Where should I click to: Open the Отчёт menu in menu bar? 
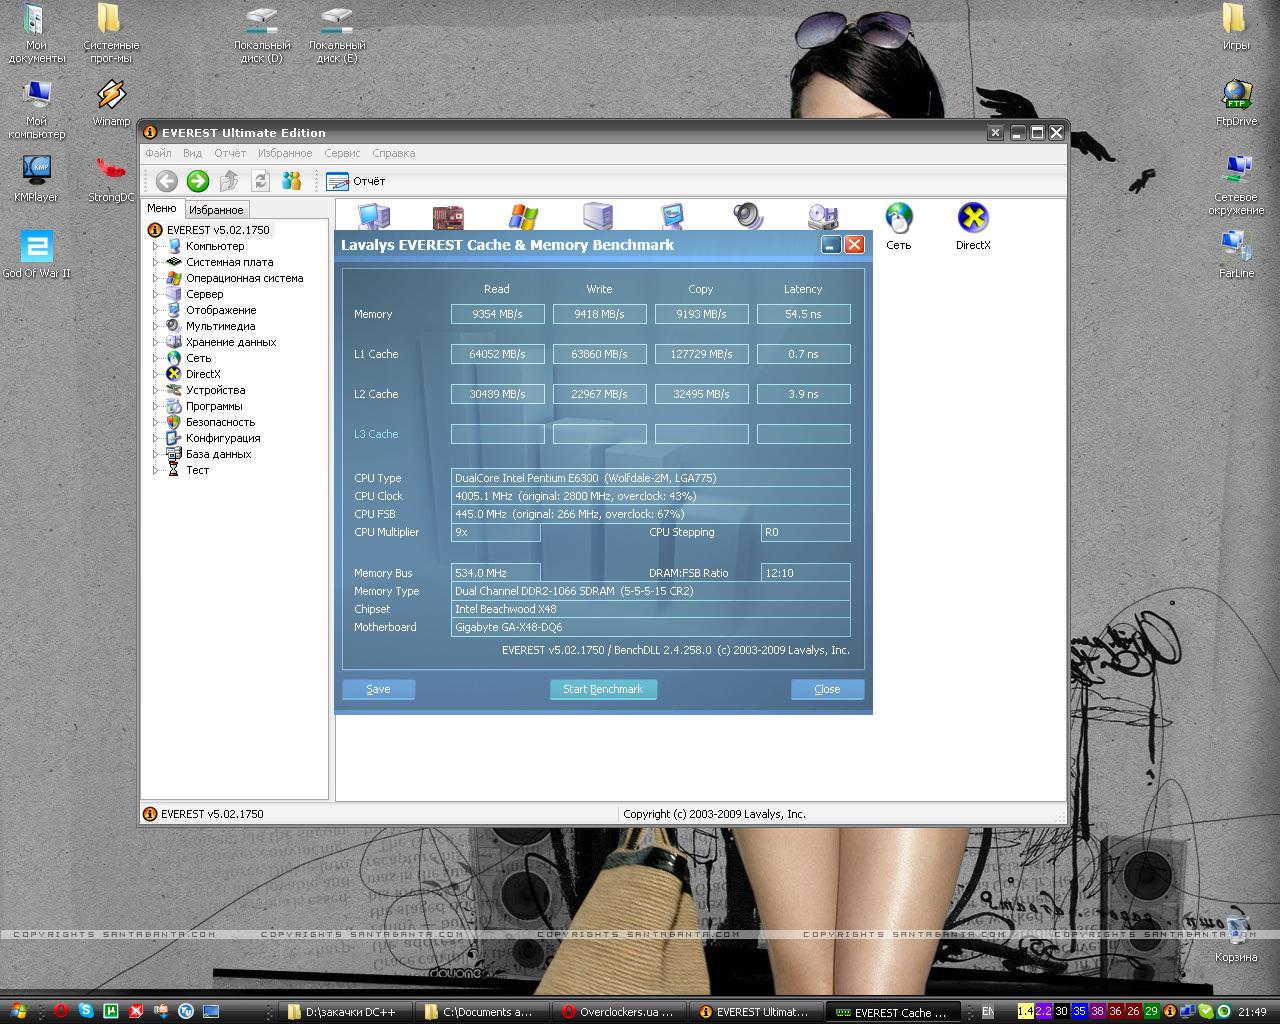click(x=230, y=153)
